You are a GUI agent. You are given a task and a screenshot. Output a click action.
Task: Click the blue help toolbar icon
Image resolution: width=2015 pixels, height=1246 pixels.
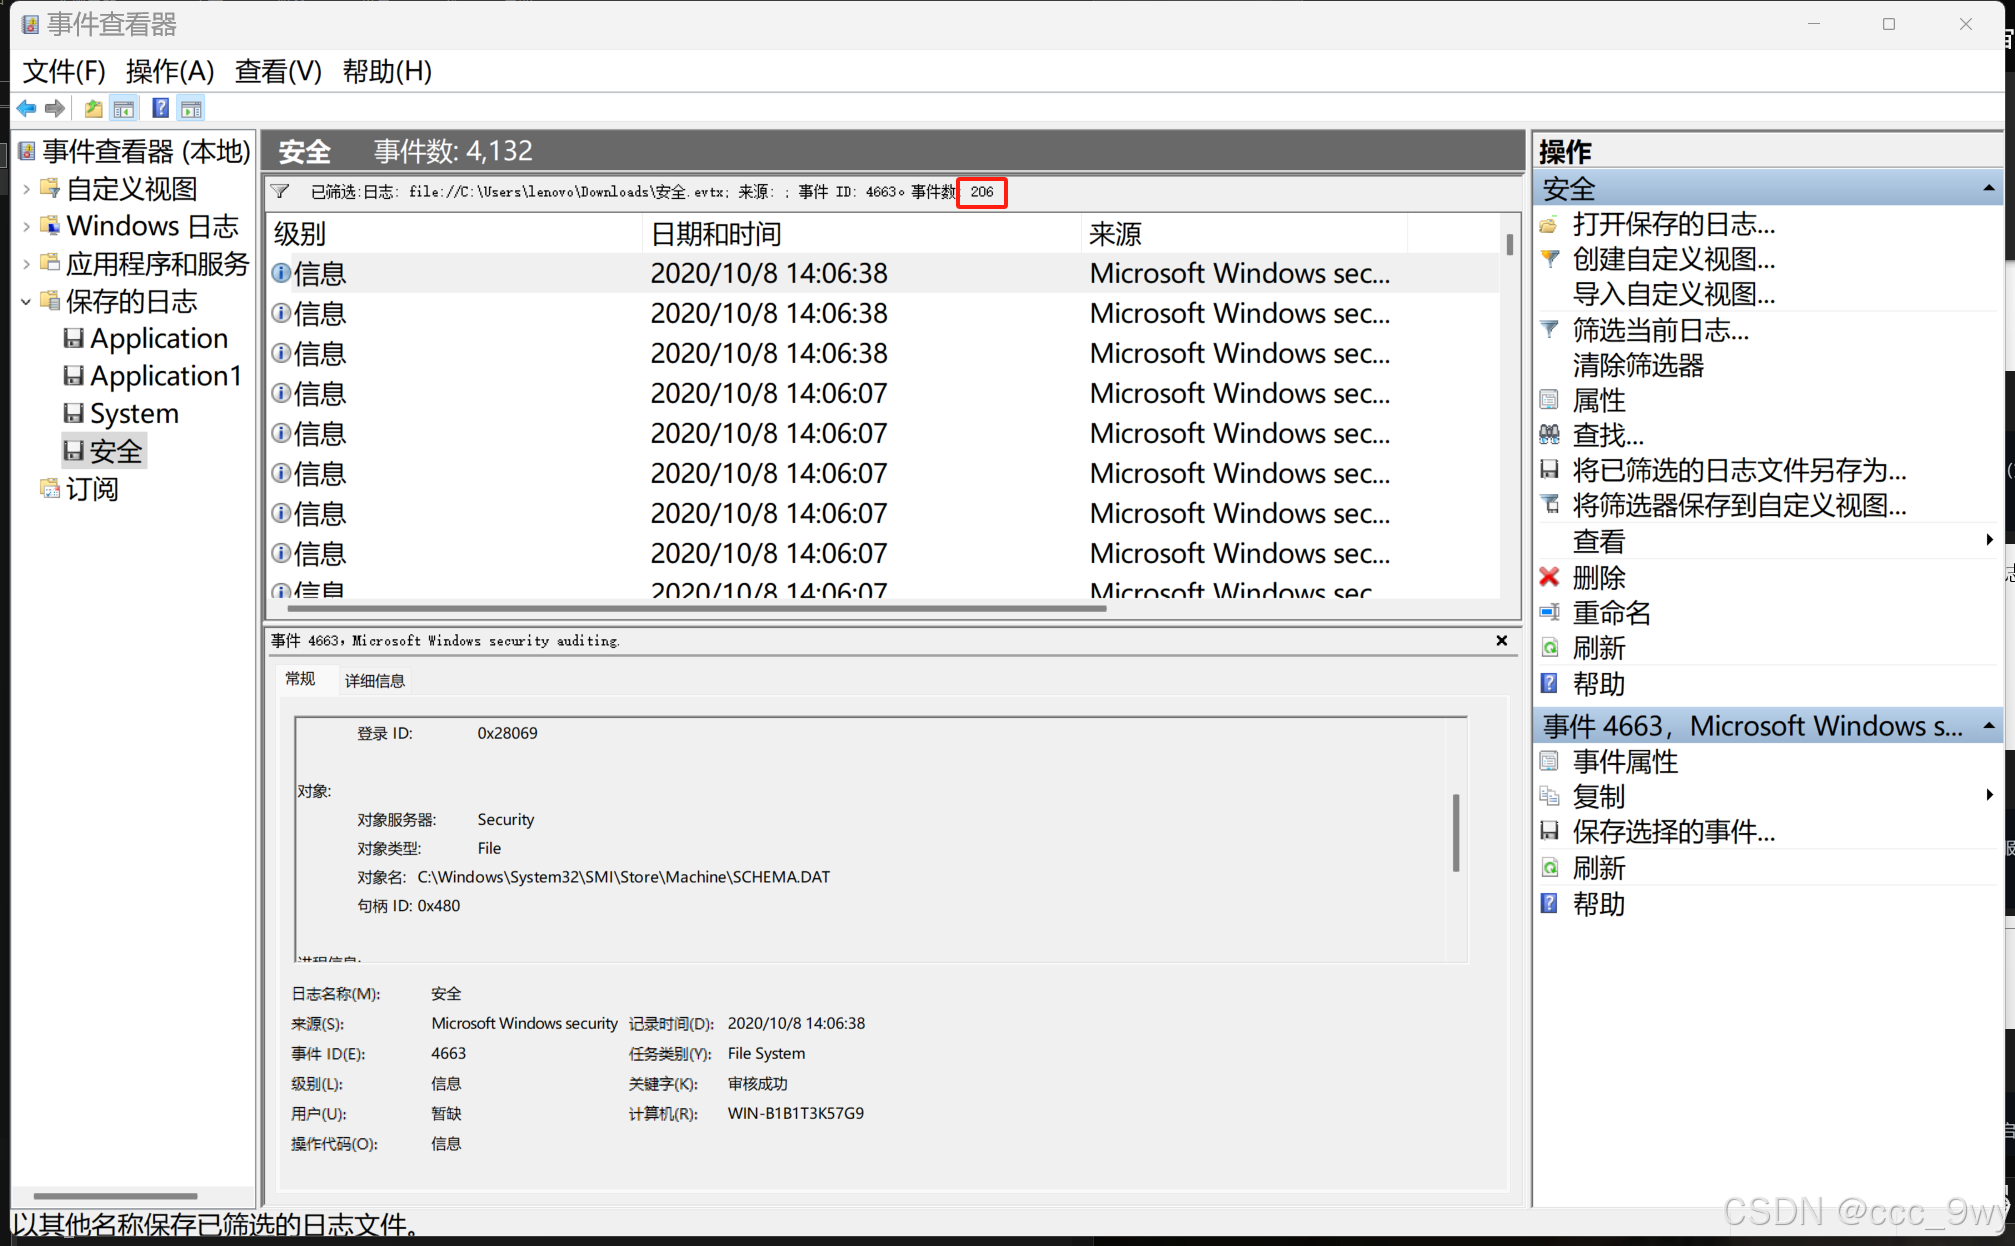160,108
